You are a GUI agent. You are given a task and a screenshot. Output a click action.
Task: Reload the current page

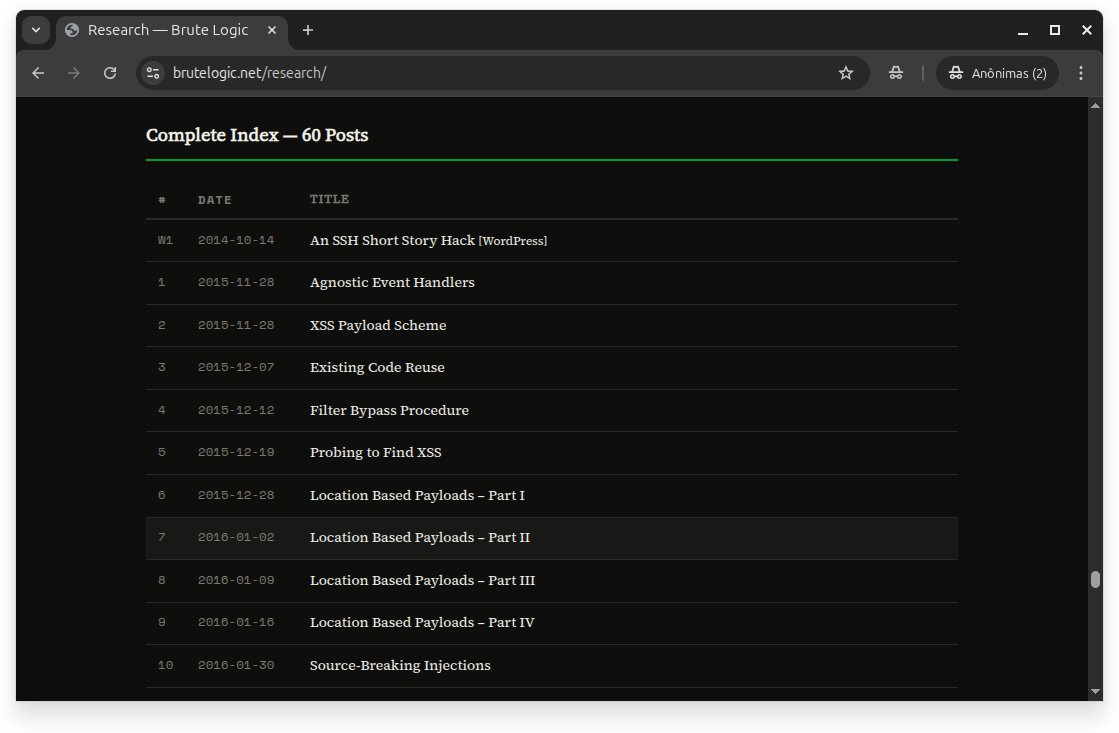110,73
